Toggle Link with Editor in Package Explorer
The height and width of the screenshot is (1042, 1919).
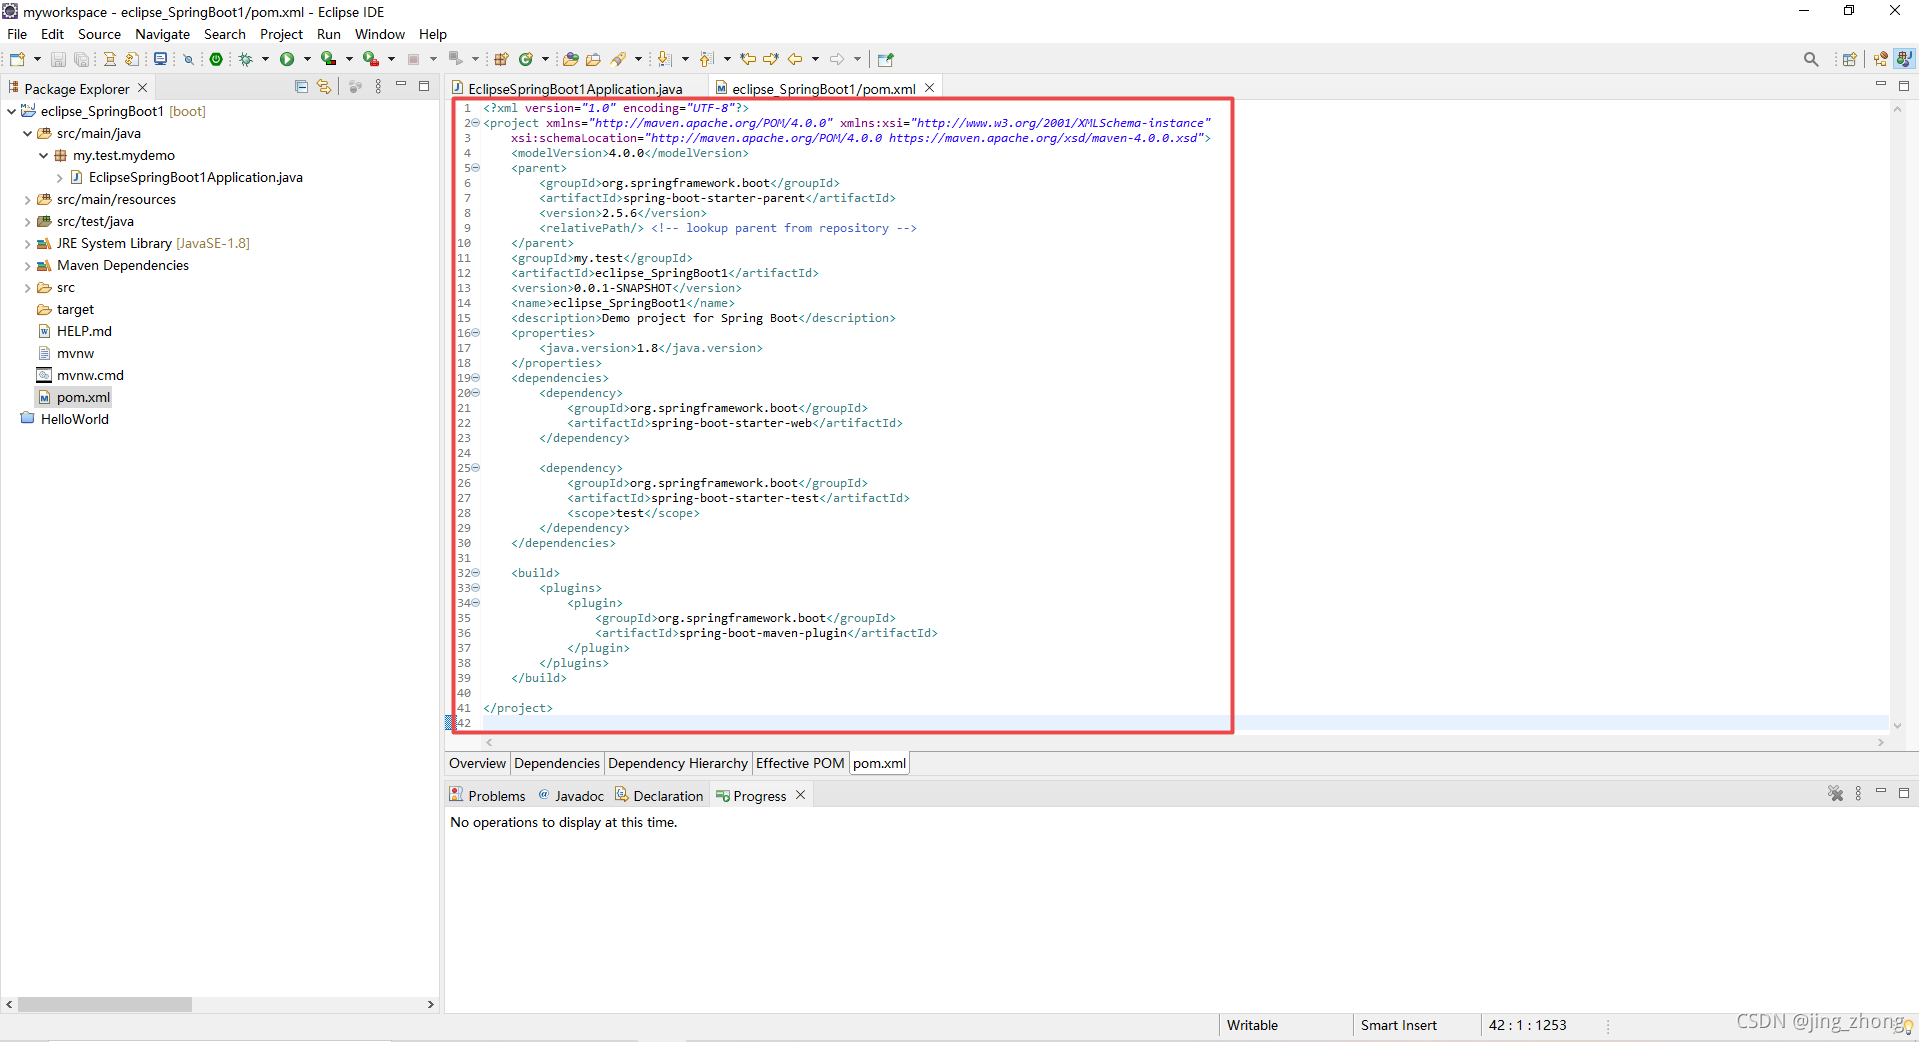coord(323,87)
